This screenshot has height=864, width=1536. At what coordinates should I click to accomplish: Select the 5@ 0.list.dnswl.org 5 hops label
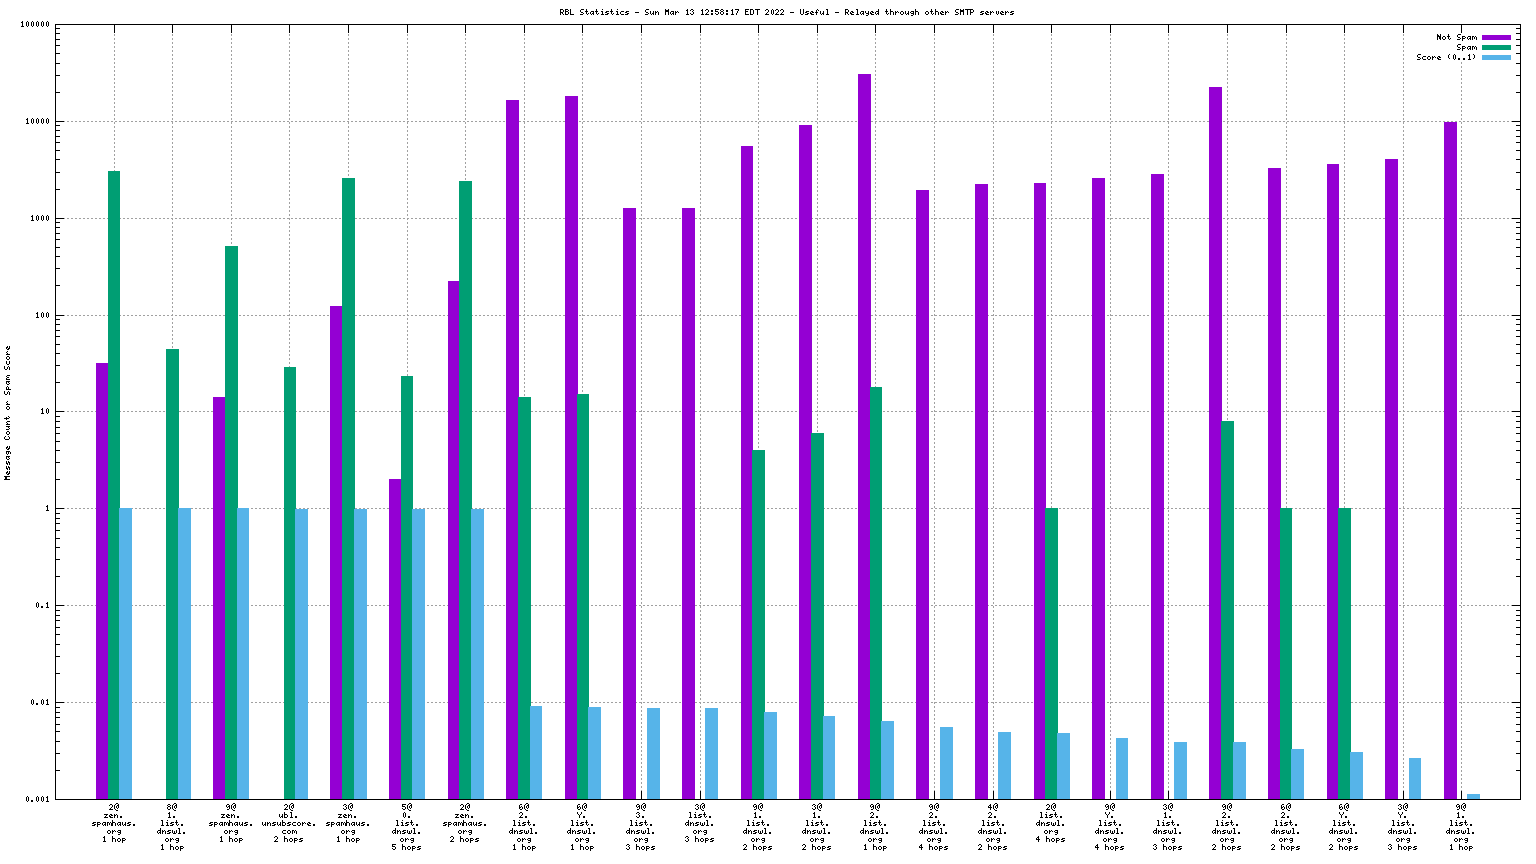point(406,826)
